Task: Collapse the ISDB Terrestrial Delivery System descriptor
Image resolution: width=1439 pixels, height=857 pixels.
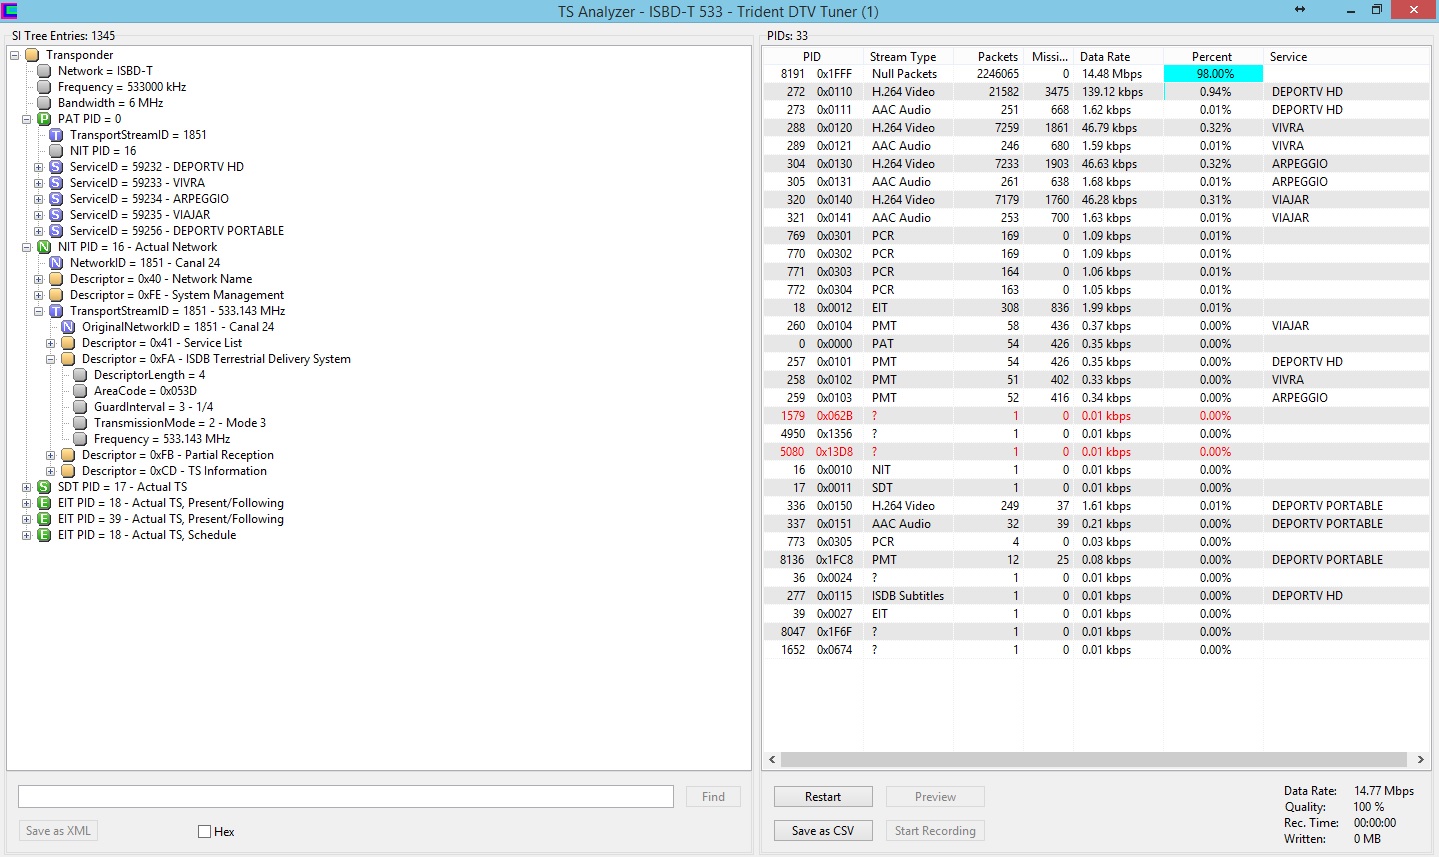Action: pos(50,359)
